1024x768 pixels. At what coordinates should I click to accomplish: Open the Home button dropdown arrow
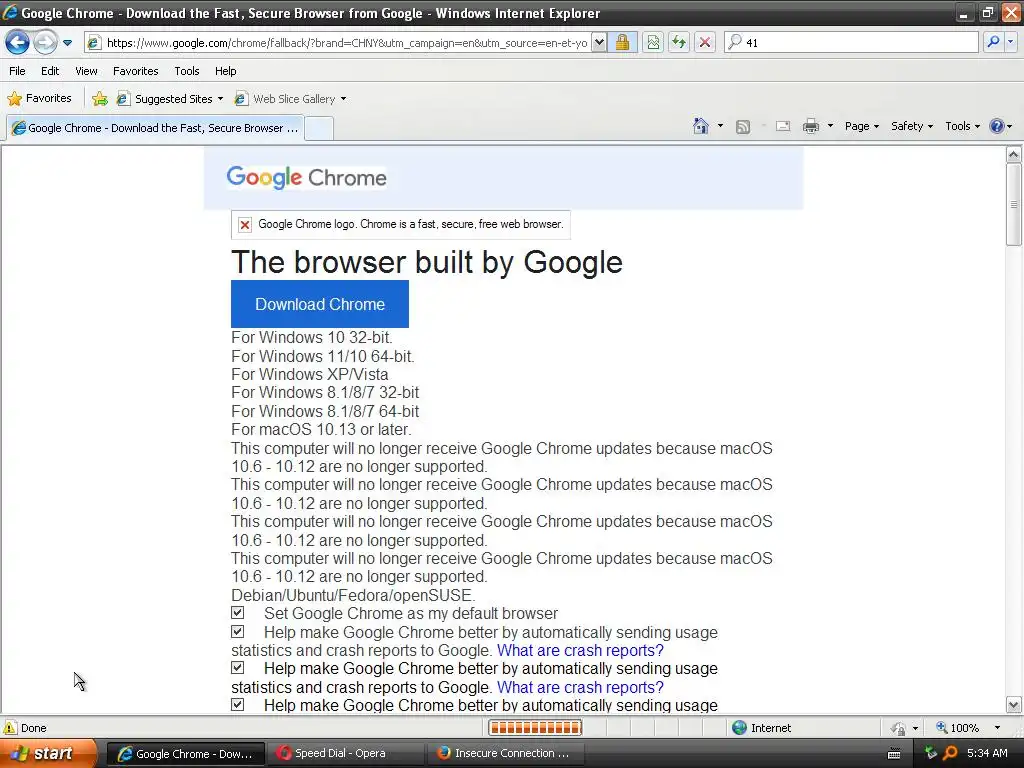720,126
